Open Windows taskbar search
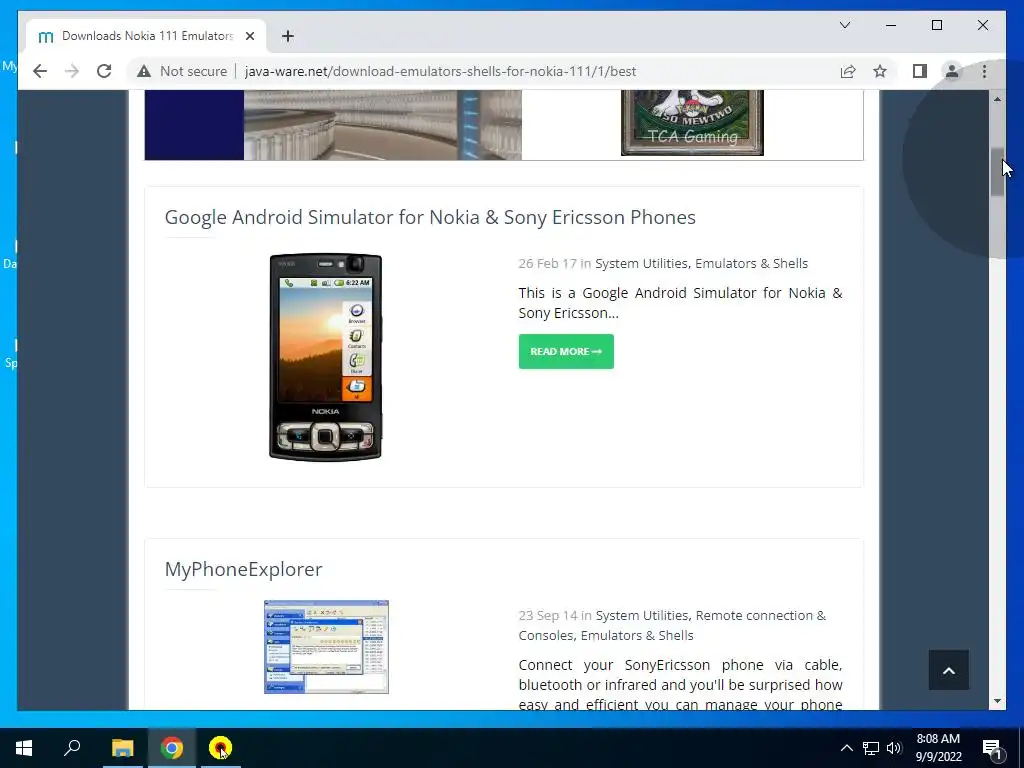1024x768 pixels. [x=72, y=748]
